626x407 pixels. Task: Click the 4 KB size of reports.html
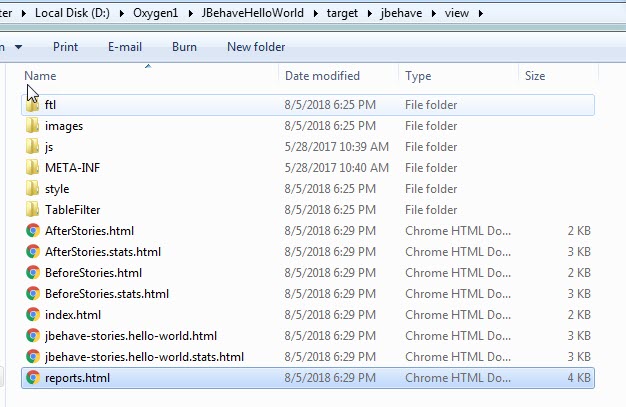coord(579,378)
